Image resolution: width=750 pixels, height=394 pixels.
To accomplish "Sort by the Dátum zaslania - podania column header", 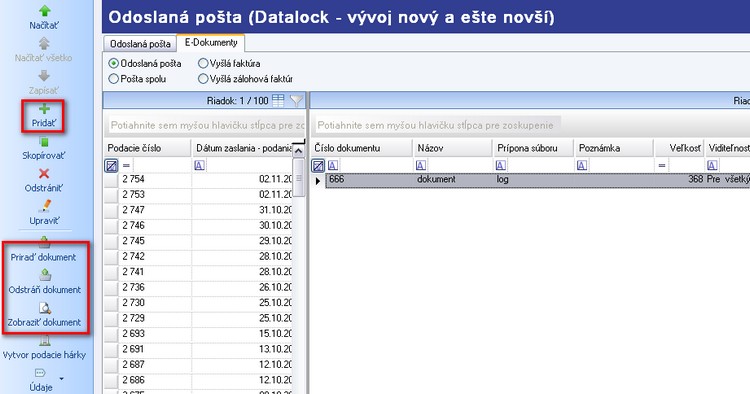I will click(242, 148).
